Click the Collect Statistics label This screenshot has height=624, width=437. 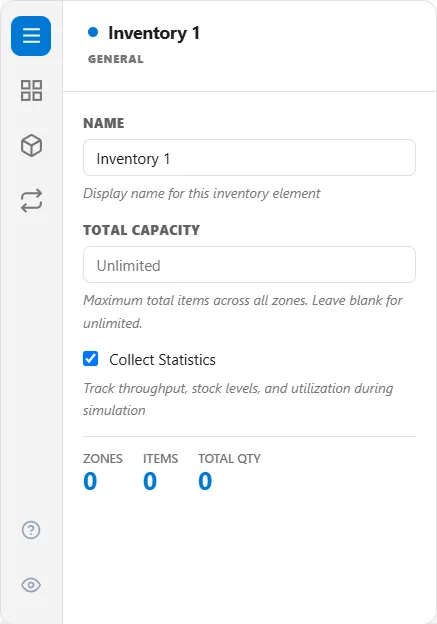162,360
